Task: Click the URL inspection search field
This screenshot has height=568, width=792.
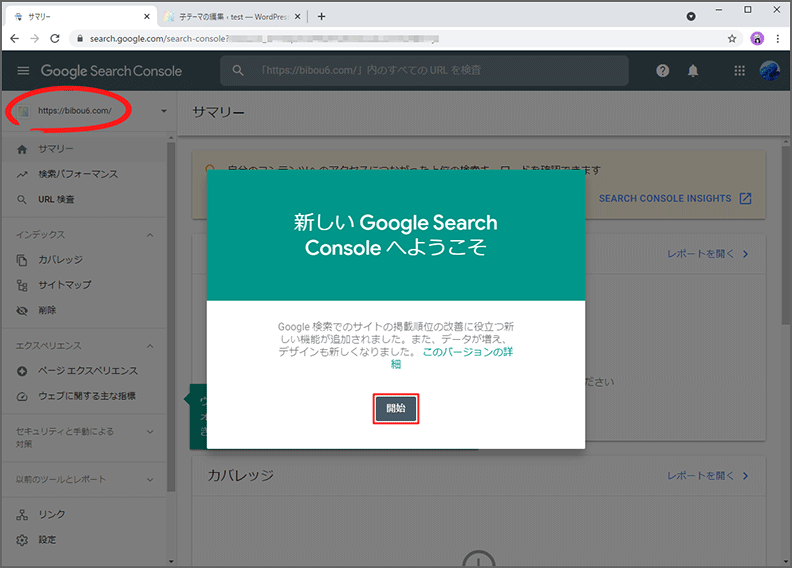Action: coord(424,71)
